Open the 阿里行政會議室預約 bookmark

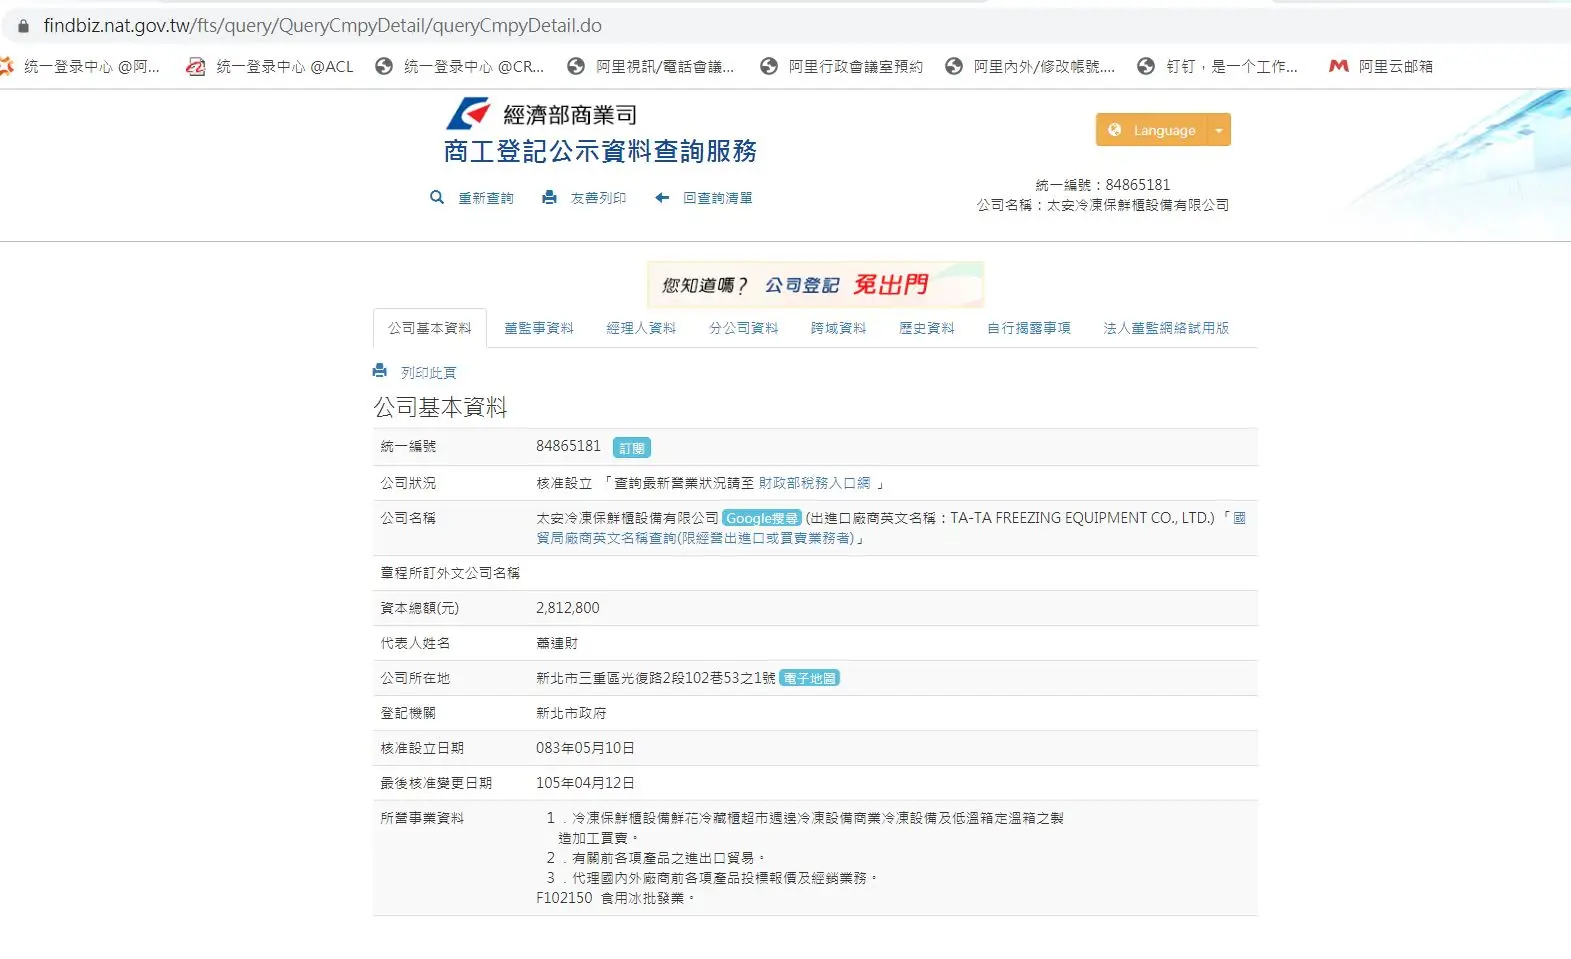[842, 66]
